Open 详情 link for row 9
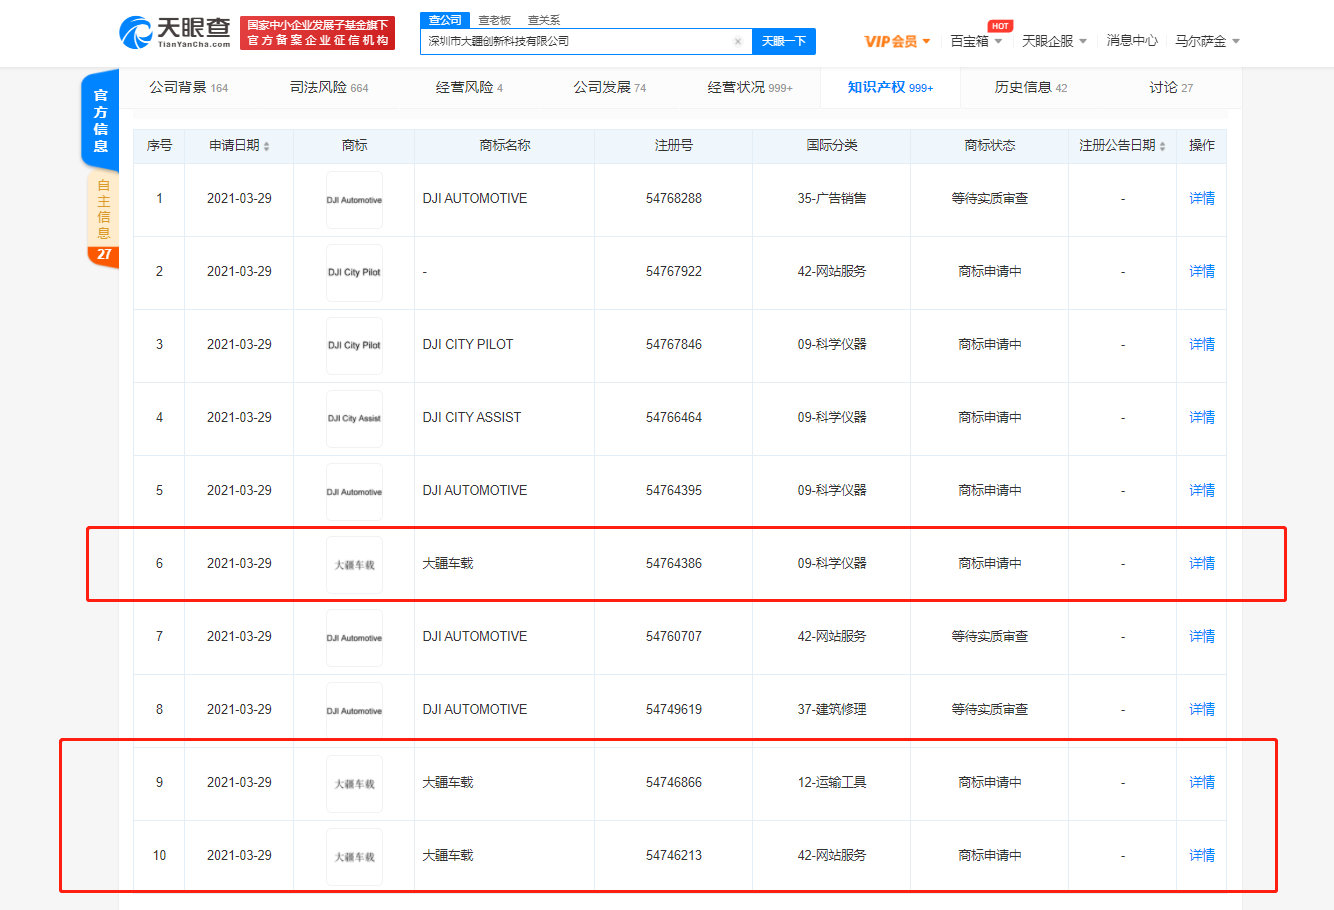1334x910 pixels. point(1201,783)
